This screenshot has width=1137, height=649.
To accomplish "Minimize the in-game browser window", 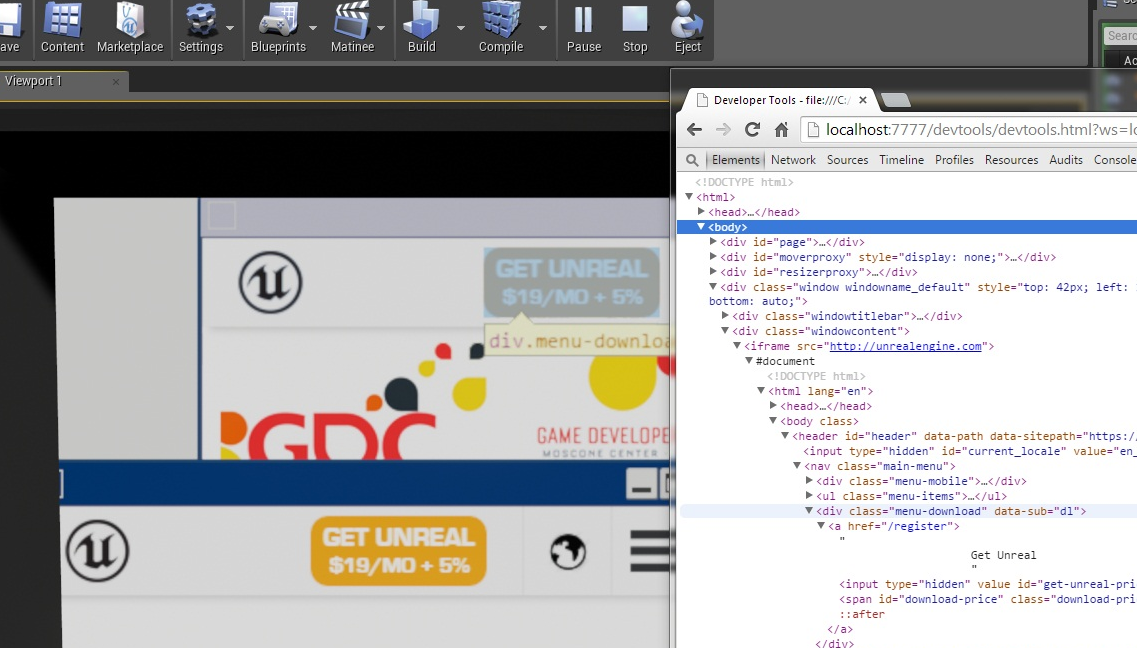I will 641,484.
